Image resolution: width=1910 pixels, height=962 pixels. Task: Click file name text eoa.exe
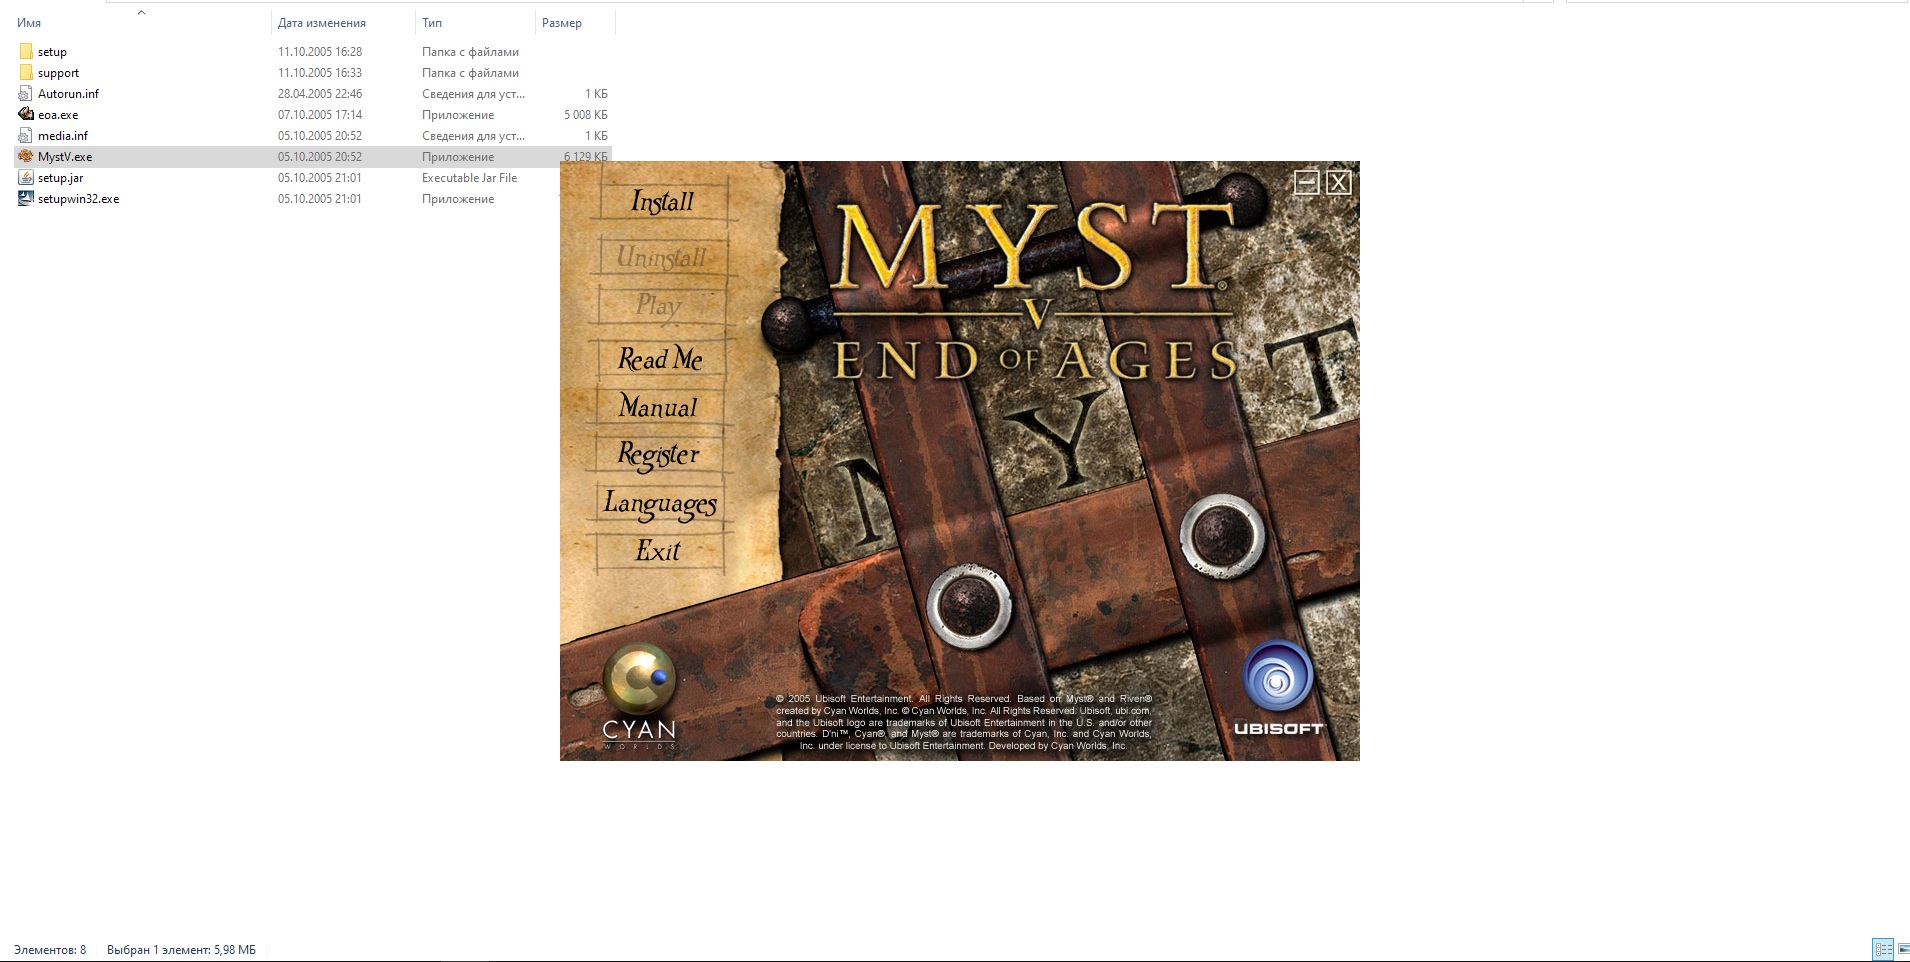[58, 115]
